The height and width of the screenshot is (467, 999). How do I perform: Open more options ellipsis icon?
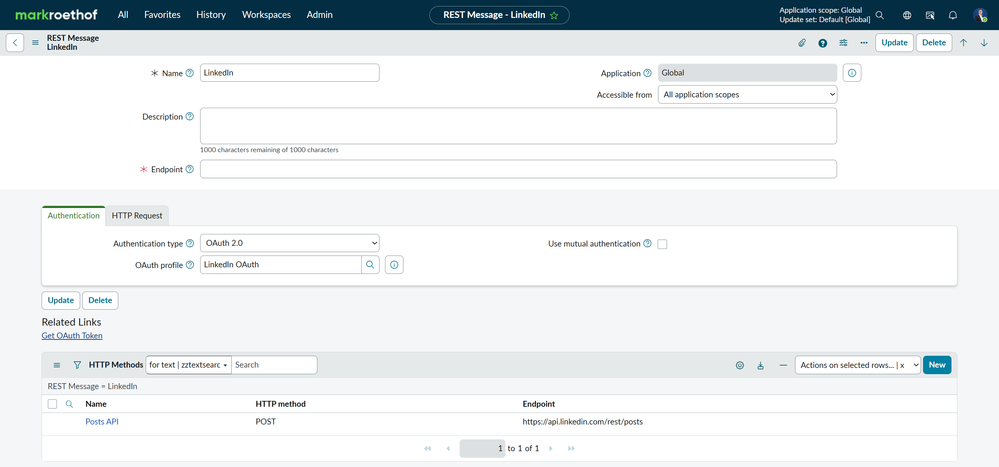point(864,43)
